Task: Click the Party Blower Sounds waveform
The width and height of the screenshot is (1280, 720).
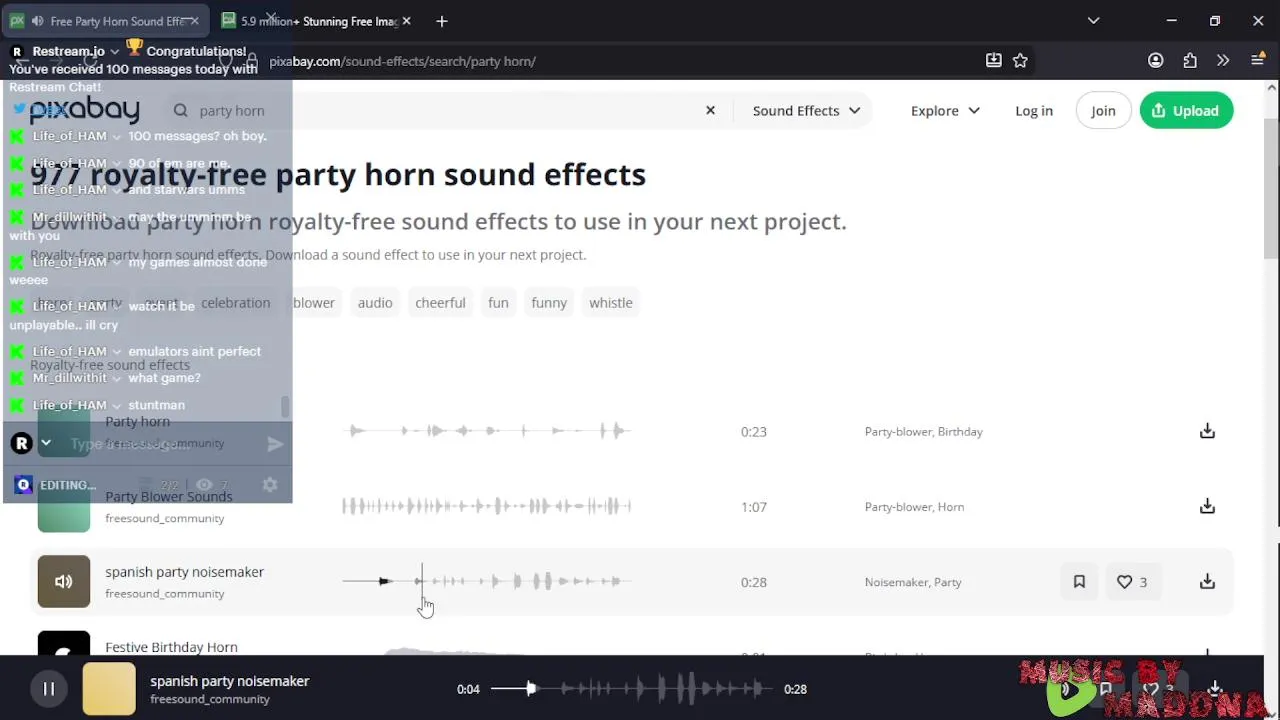Action: coord(486,506)
